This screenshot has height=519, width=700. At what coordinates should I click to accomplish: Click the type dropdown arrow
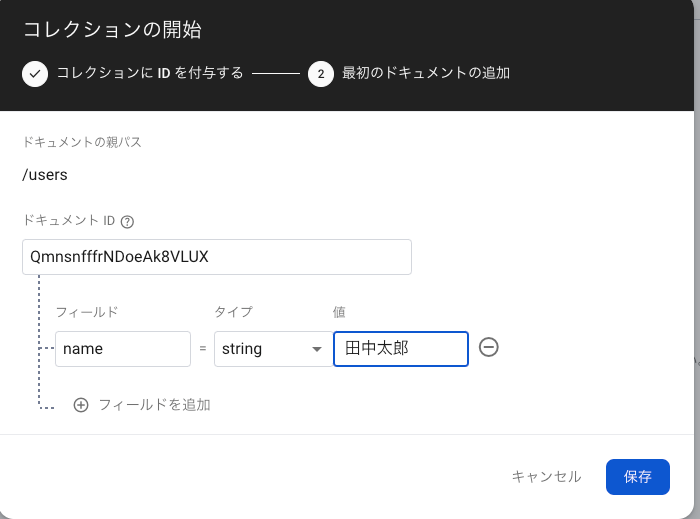317,349
